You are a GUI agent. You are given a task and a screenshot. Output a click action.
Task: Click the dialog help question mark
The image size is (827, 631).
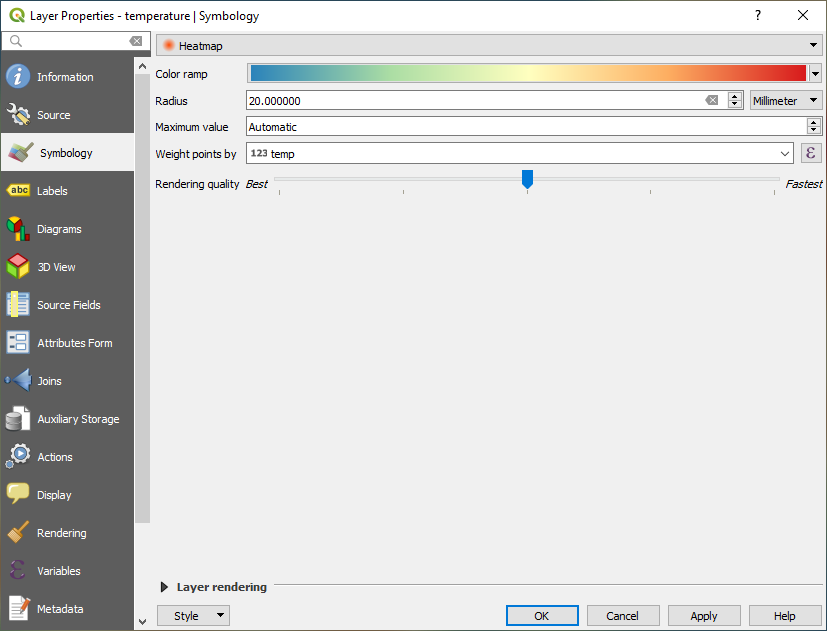point(757,15)
